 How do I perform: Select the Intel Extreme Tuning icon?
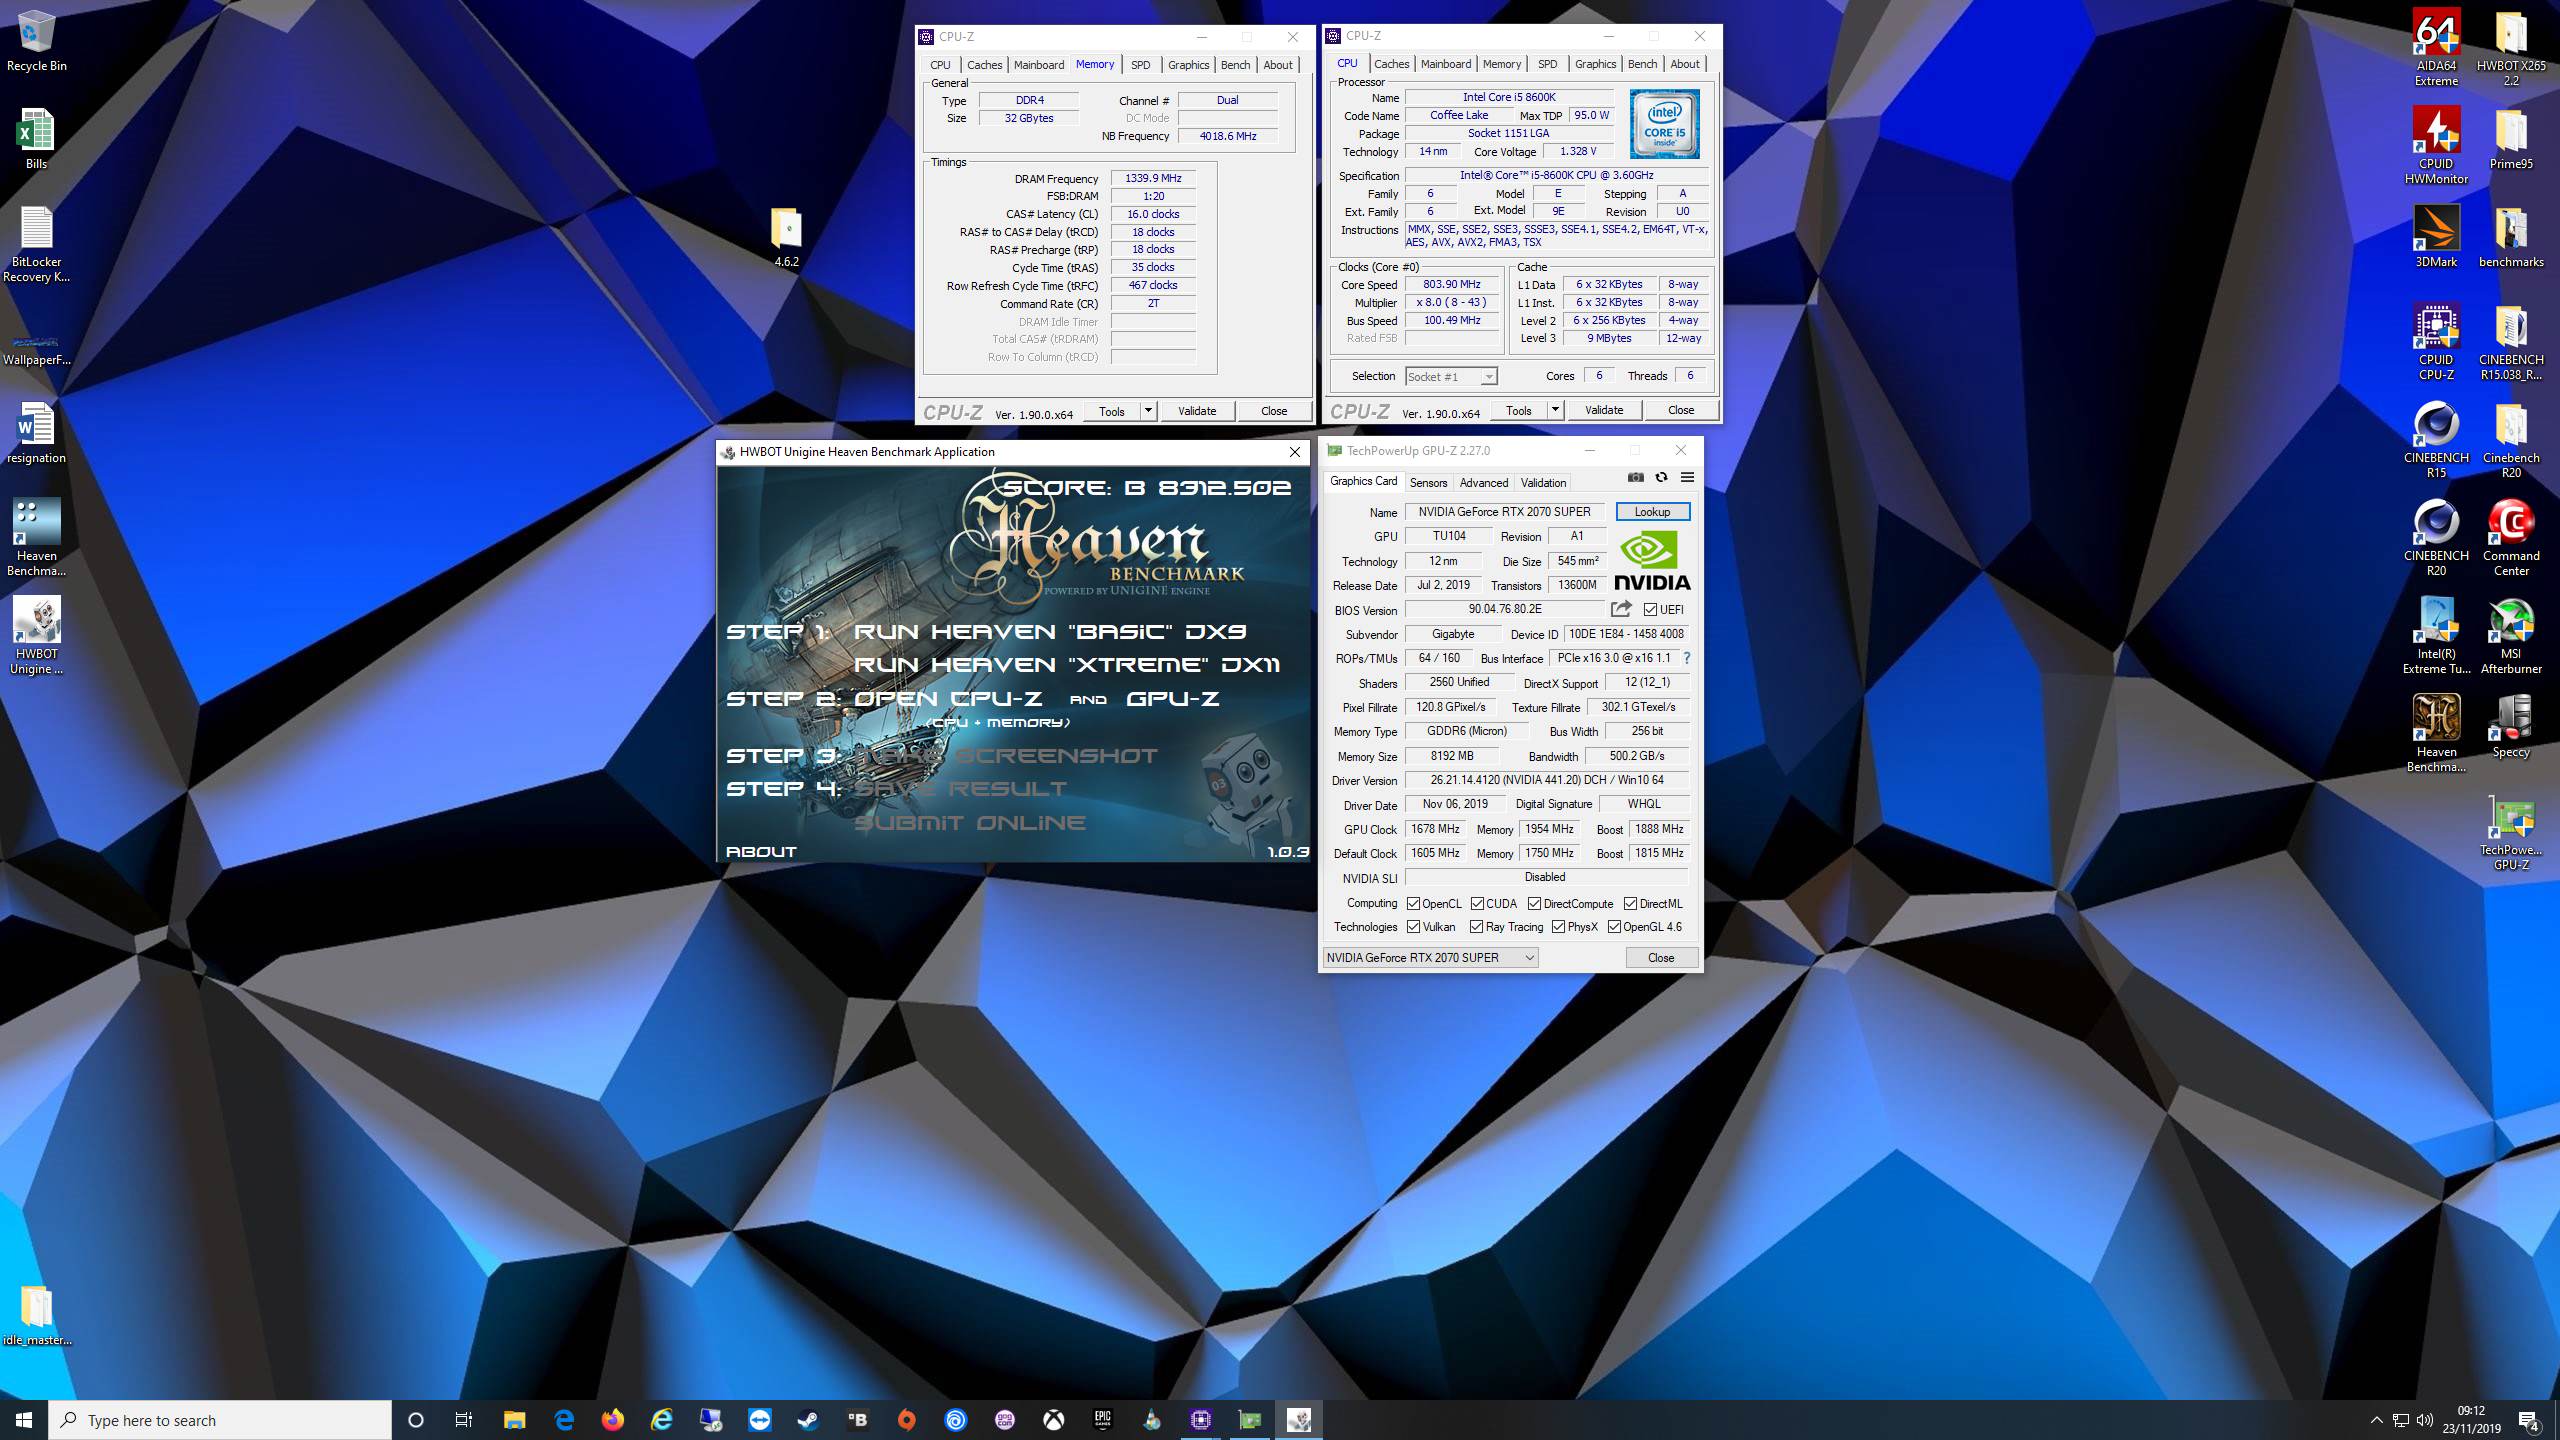(2436, 636)
